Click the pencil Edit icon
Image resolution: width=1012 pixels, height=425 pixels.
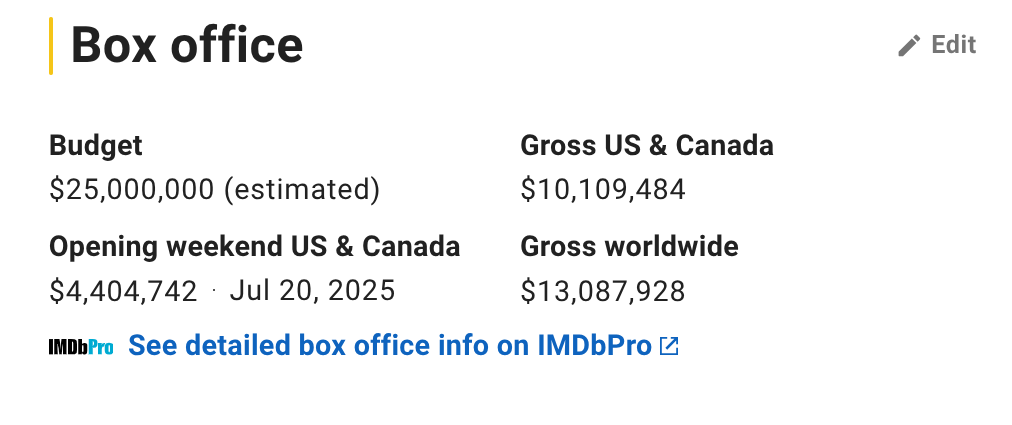click(908, 46)
